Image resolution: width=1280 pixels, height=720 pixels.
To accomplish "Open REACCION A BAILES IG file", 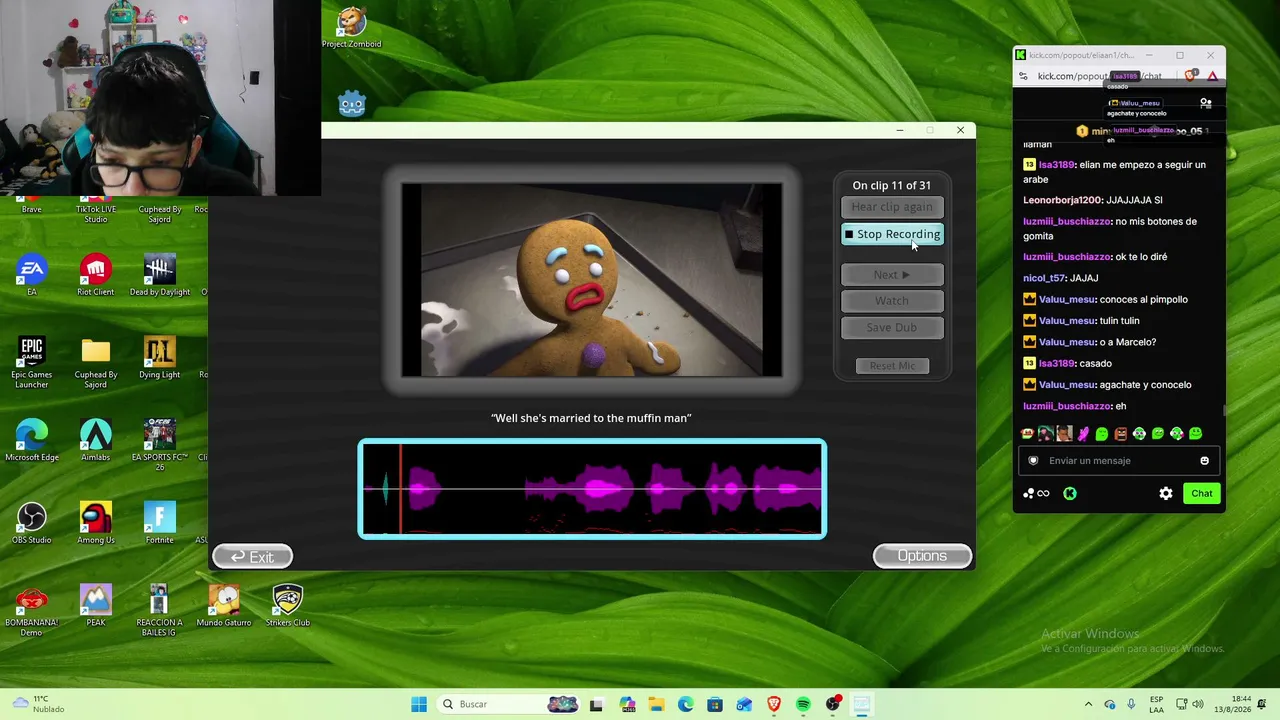I will point(160,610).
